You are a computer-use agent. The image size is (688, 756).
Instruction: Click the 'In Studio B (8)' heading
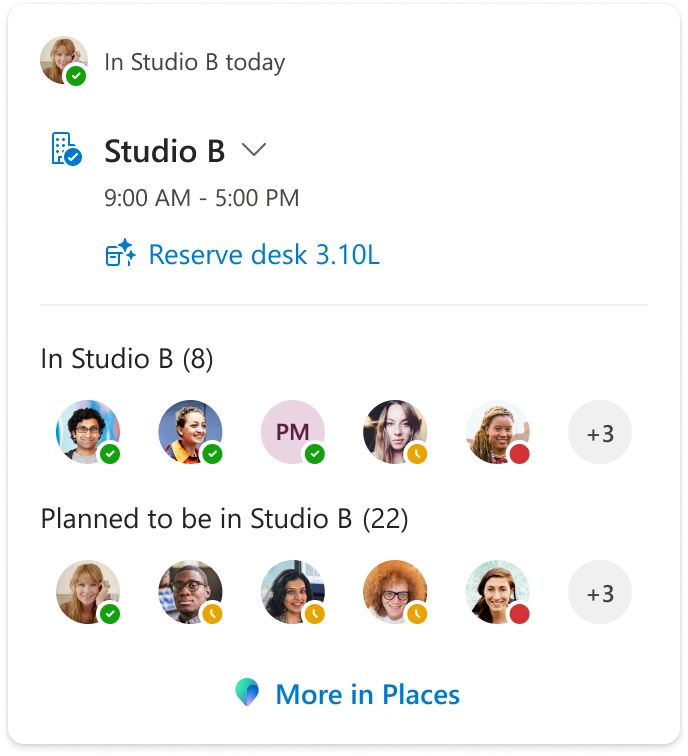[x=127, y=359]
